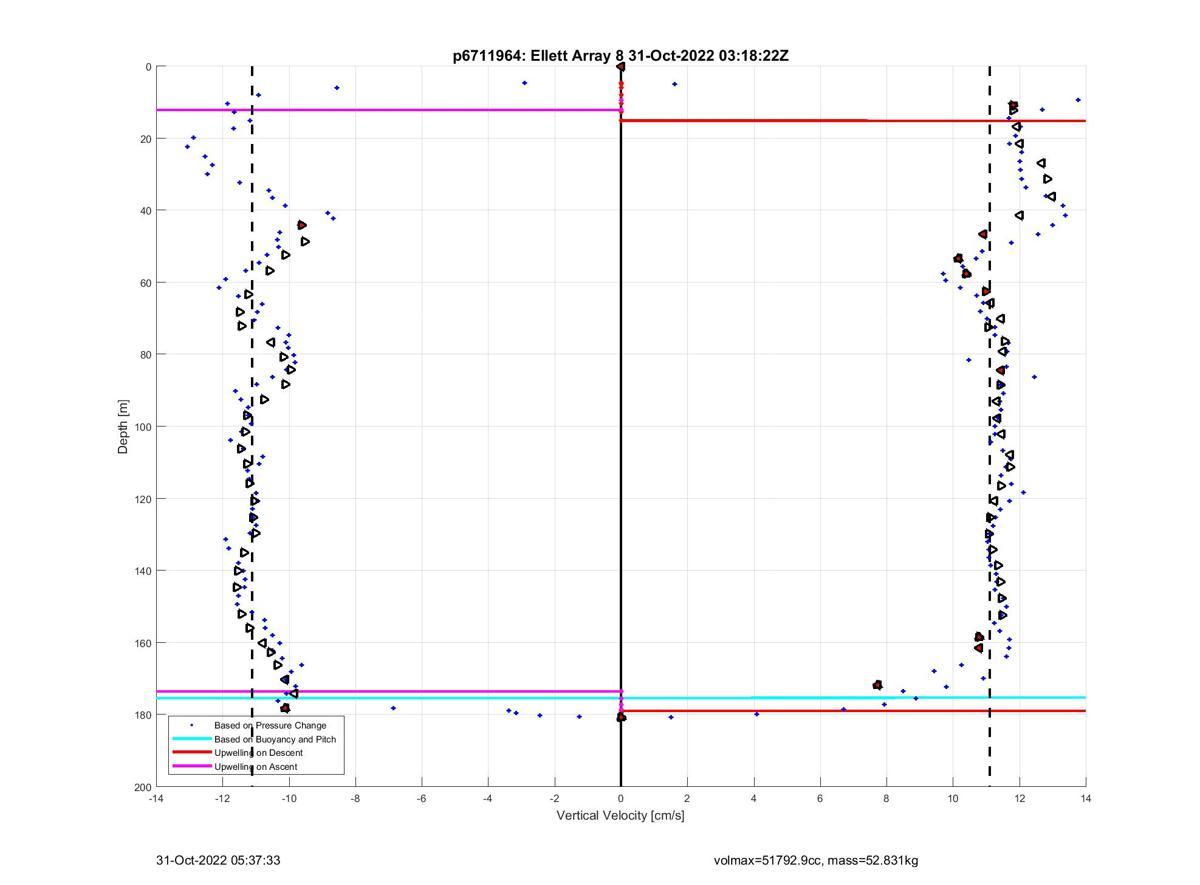Click y-axis tick label 200
The image size is (1200, 885).
pyautogui.click(x=142, y=787)
